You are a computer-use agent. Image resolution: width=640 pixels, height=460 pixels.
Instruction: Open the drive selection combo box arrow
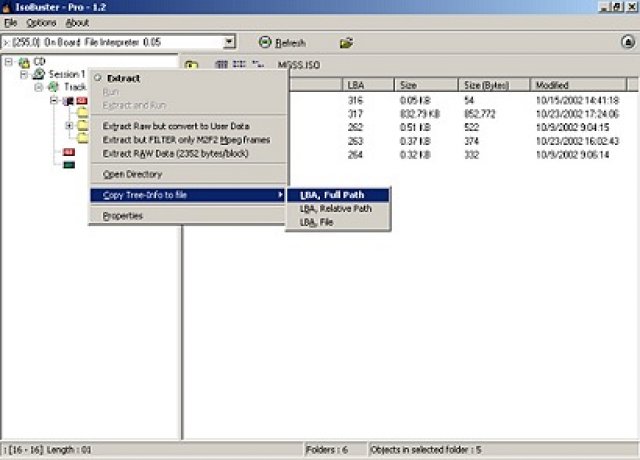229,42
